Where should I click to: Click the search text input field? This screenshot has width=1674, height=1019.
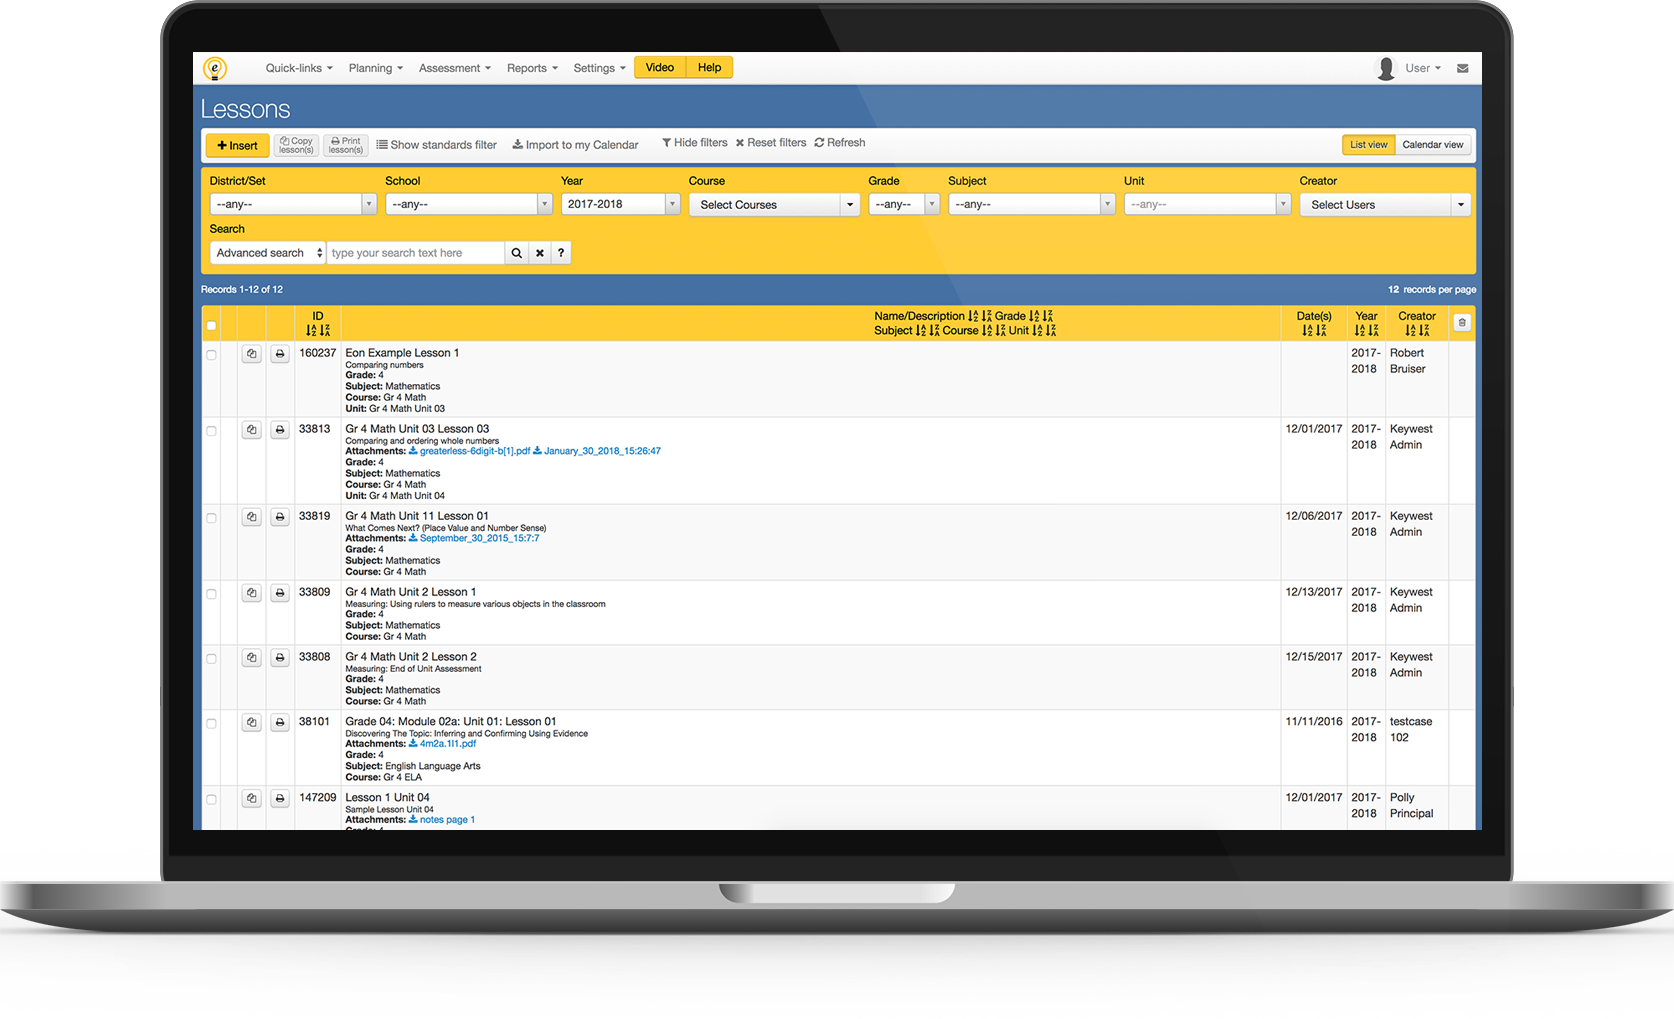[415, 253]
